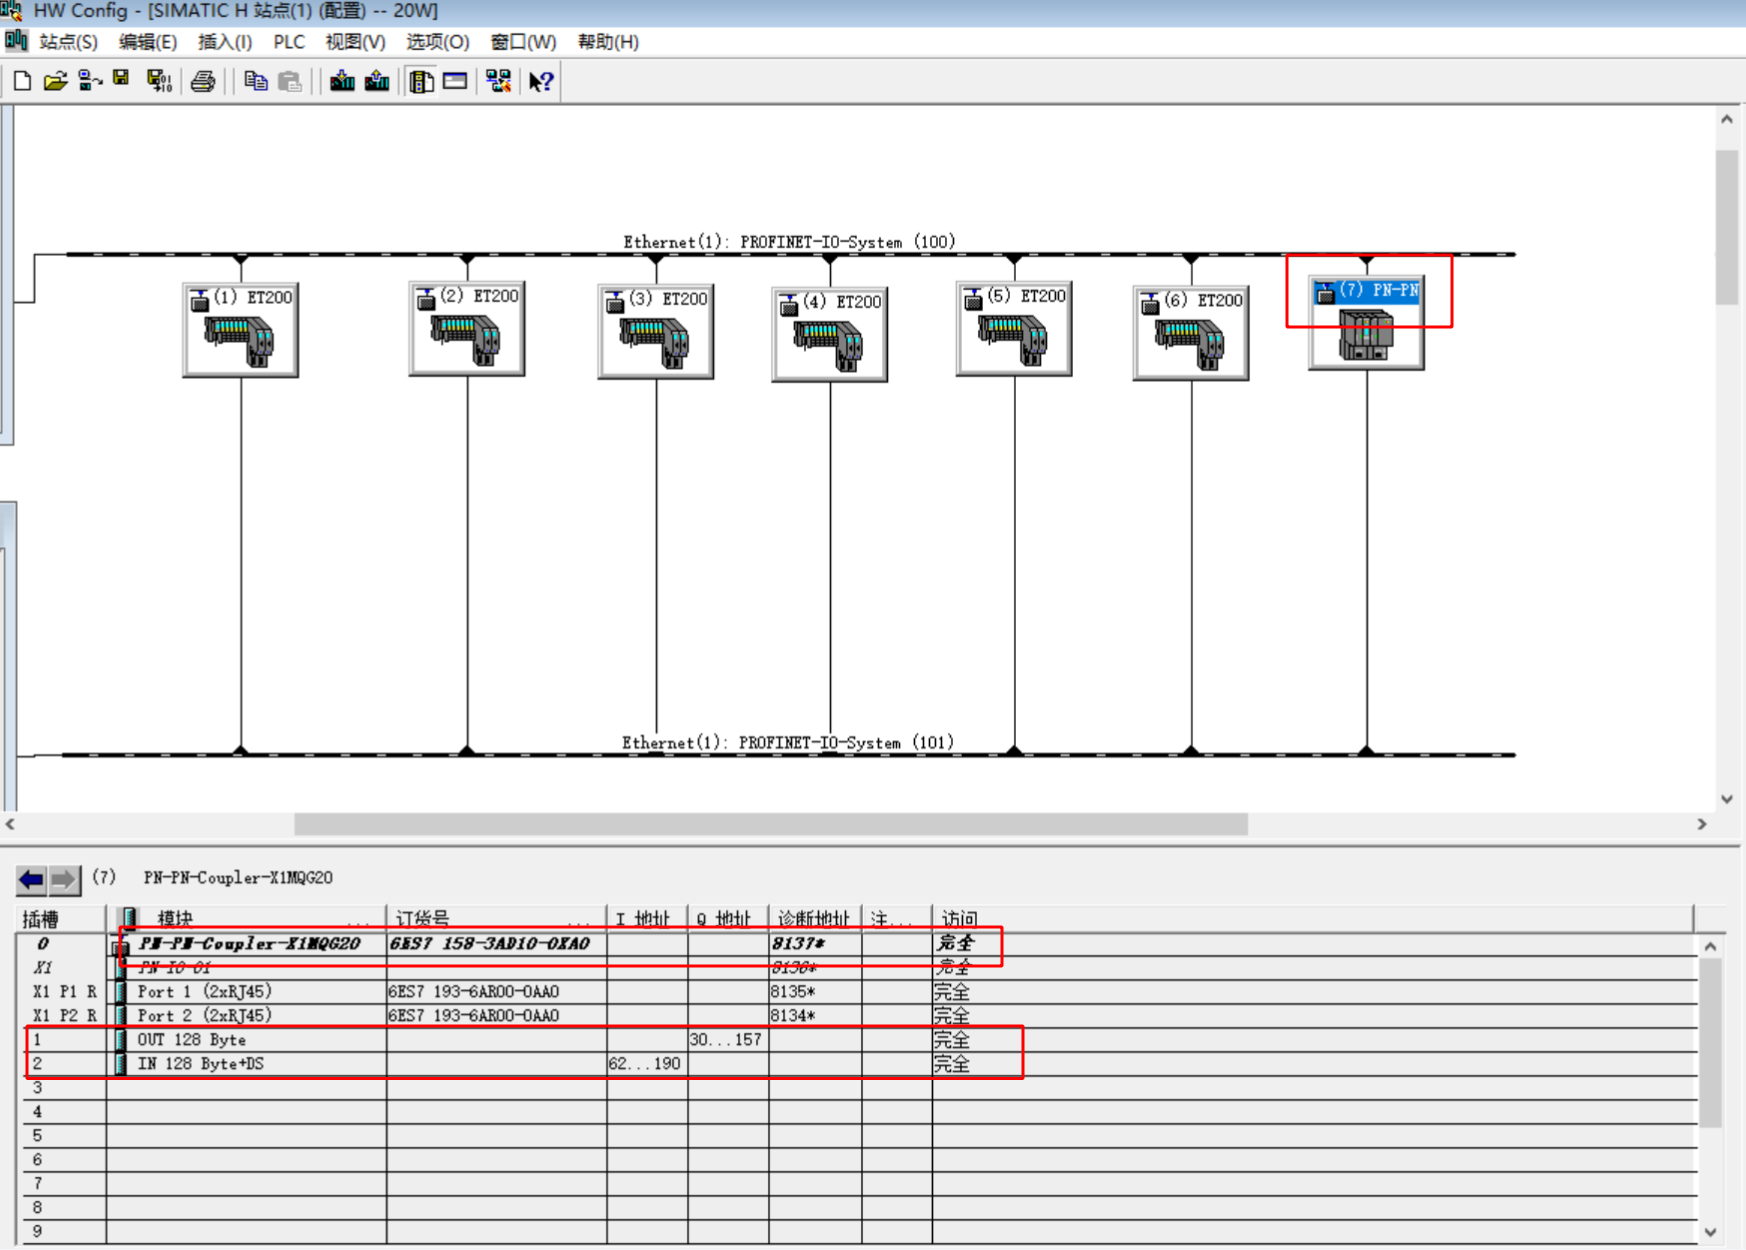
Task: Go to next object with forward arrow
Action: pyautogui.click(x=63, y=880)
